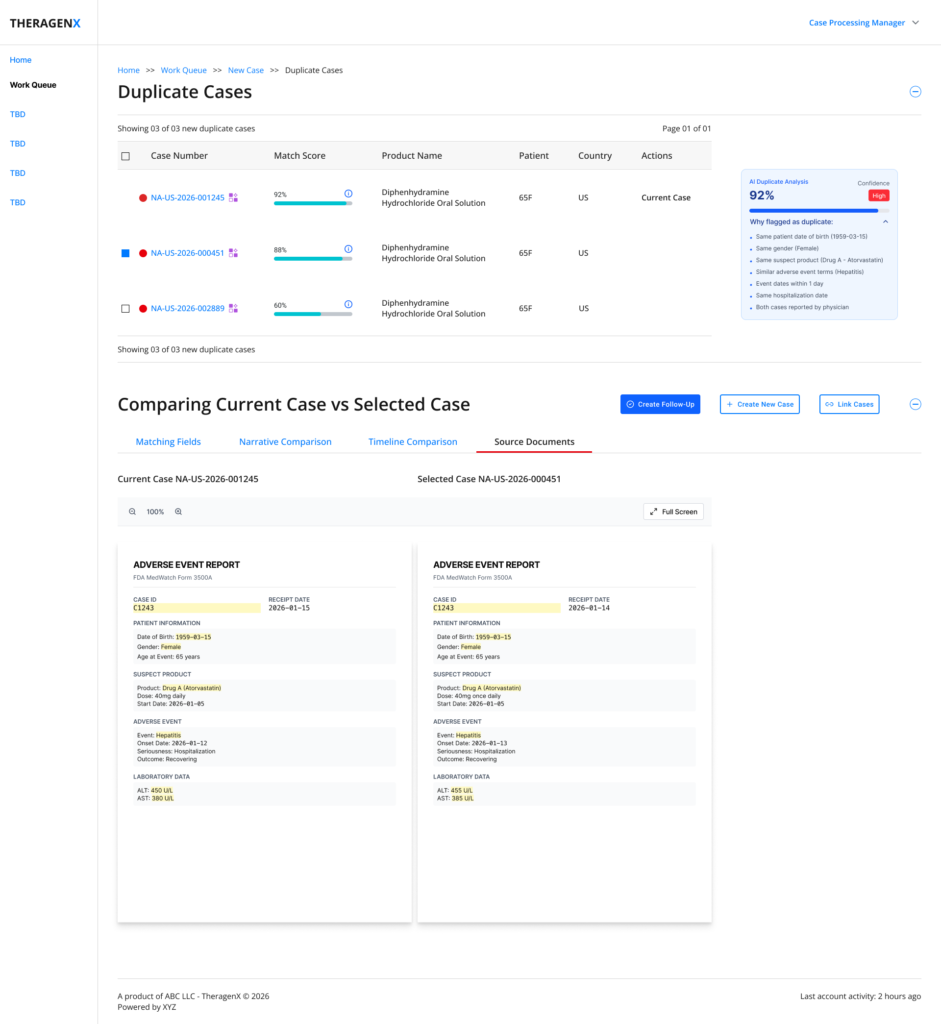Check the checkbox for case NA-US-2026-002889

(125, 309)
